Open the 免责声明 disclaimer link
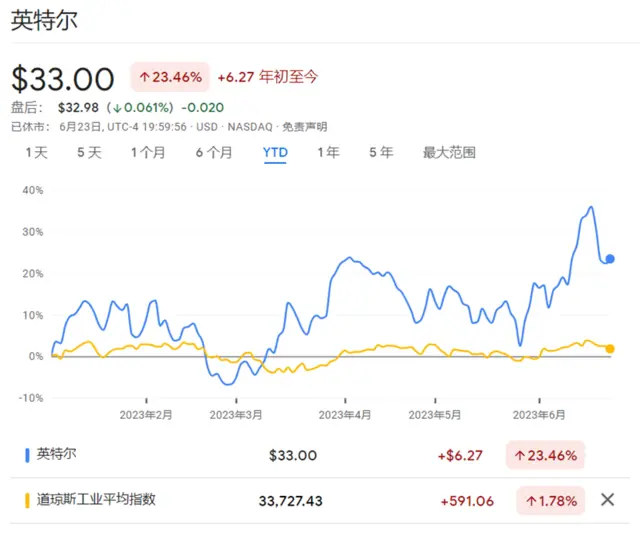 tap(305, 127)
